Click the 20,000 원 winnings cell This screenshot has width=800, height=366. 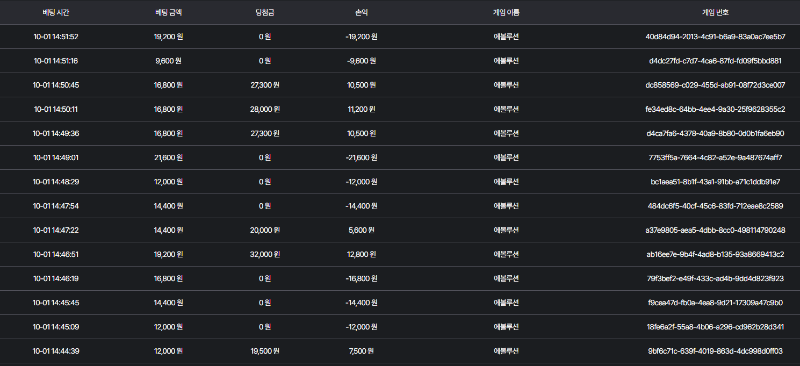[265, 230]
